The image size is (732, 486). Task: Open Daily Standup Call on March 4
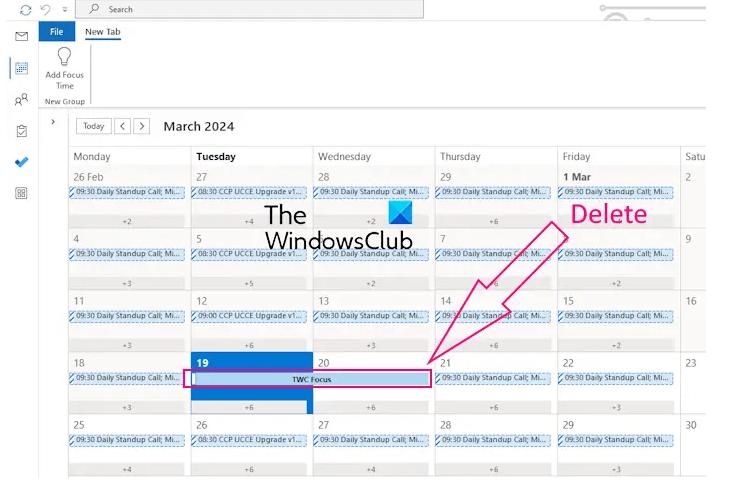pos(127,254)
